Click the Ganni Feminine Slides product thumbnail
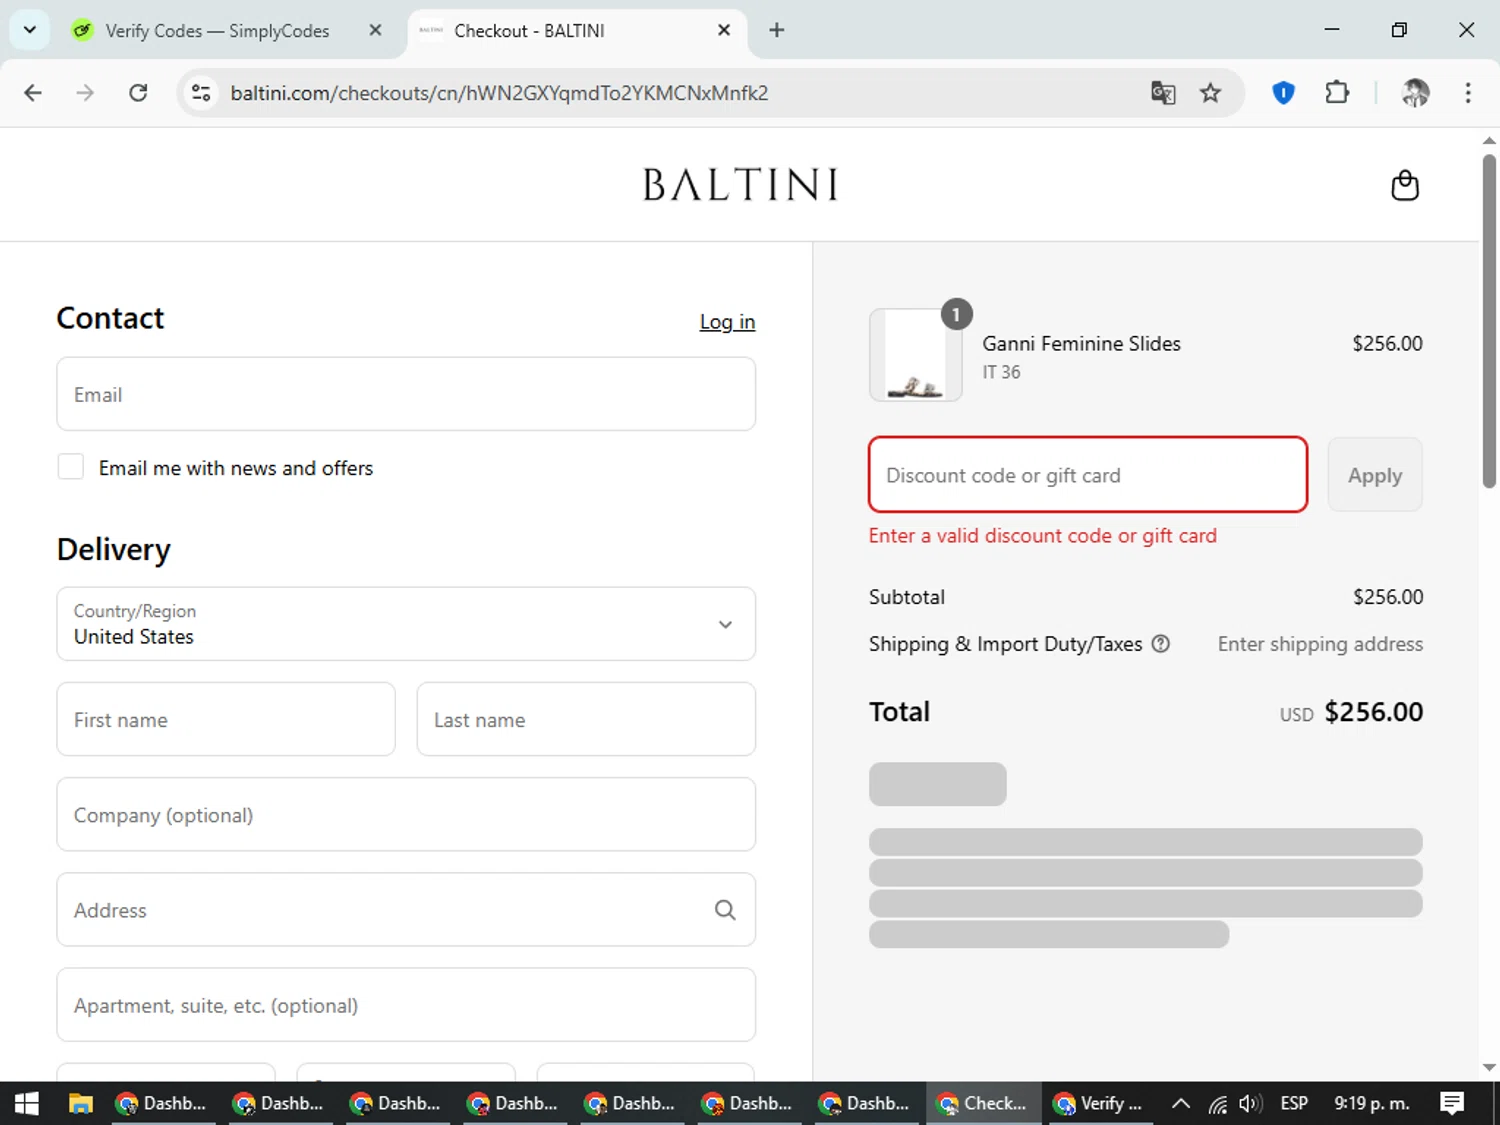The image size is (1500, 1125). 916,355
